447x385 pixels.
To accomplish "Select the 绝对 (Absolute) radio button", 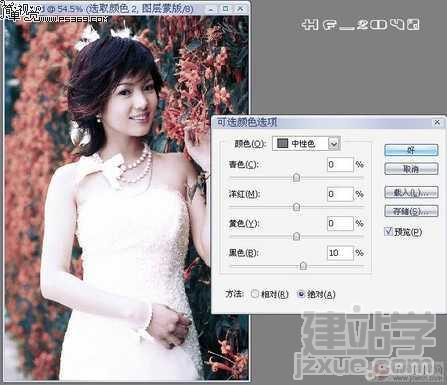I will click(x=301, y=294).
